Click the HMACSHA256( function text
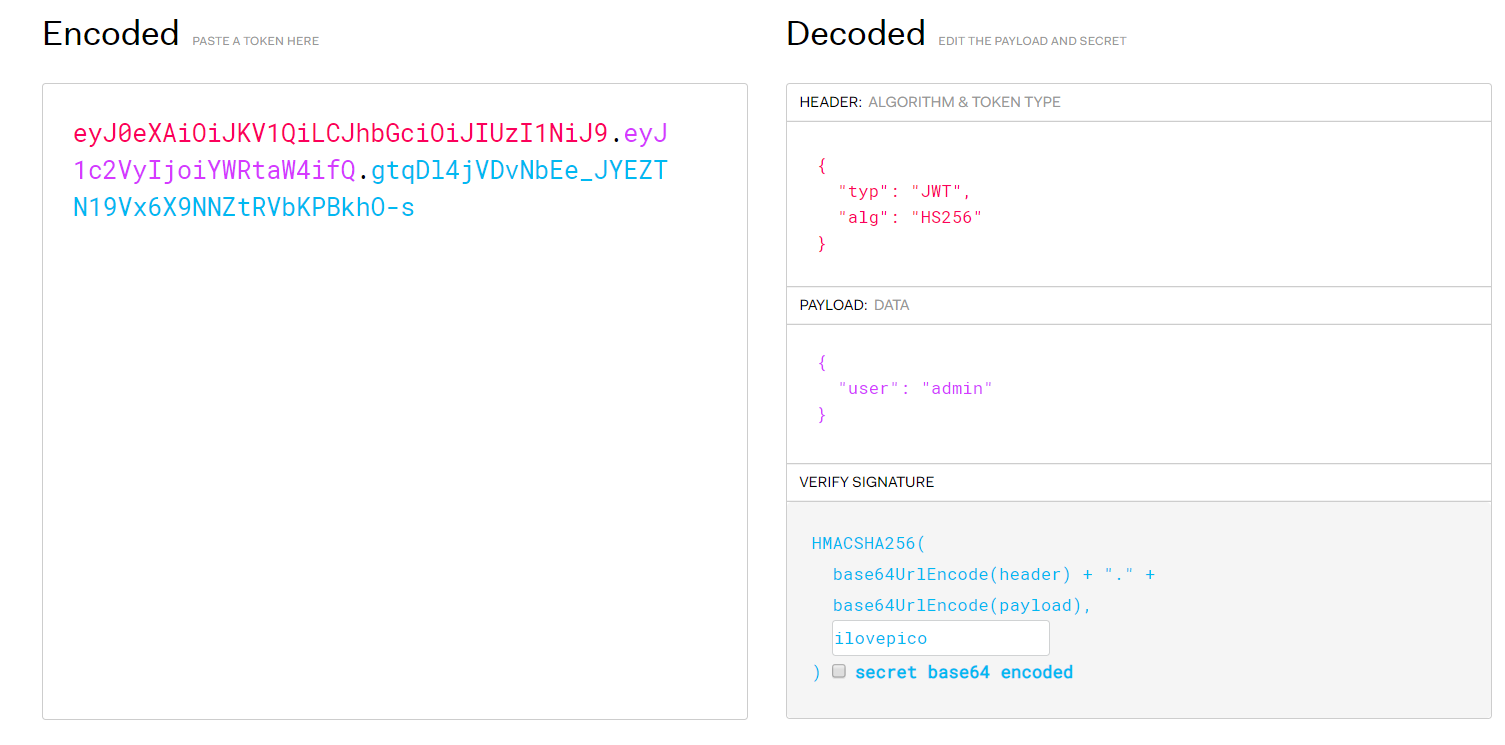Viewport: 1505px width, 745px height. click(868, 544)
